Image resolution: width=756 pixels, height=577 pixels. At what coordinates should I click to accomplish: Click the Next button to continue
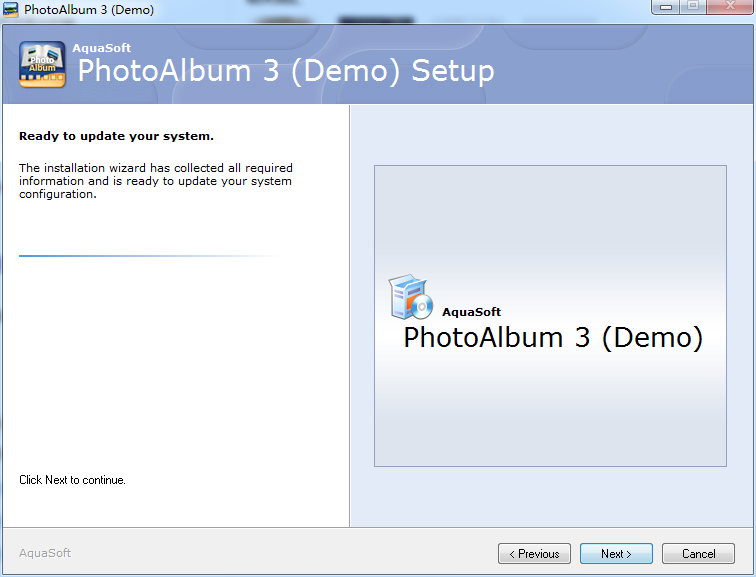coord(616,553)
